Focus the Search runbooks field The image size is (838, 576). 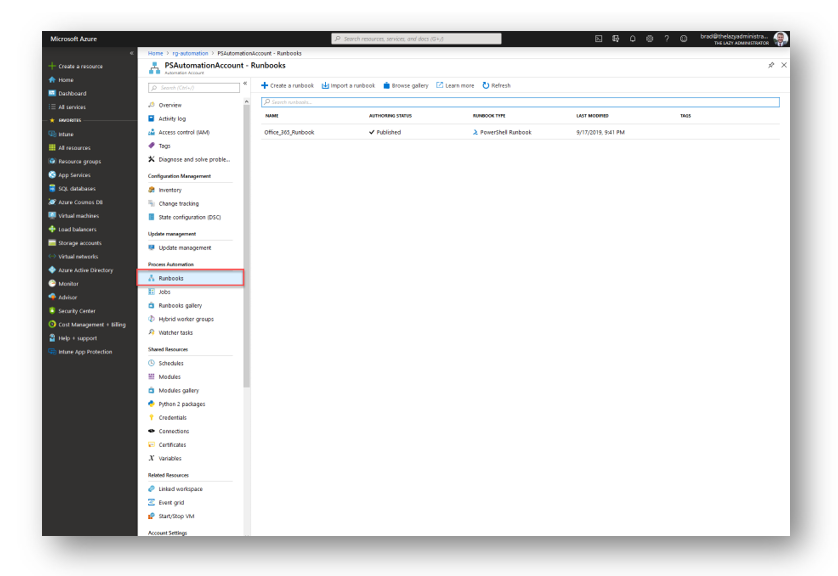520,102
